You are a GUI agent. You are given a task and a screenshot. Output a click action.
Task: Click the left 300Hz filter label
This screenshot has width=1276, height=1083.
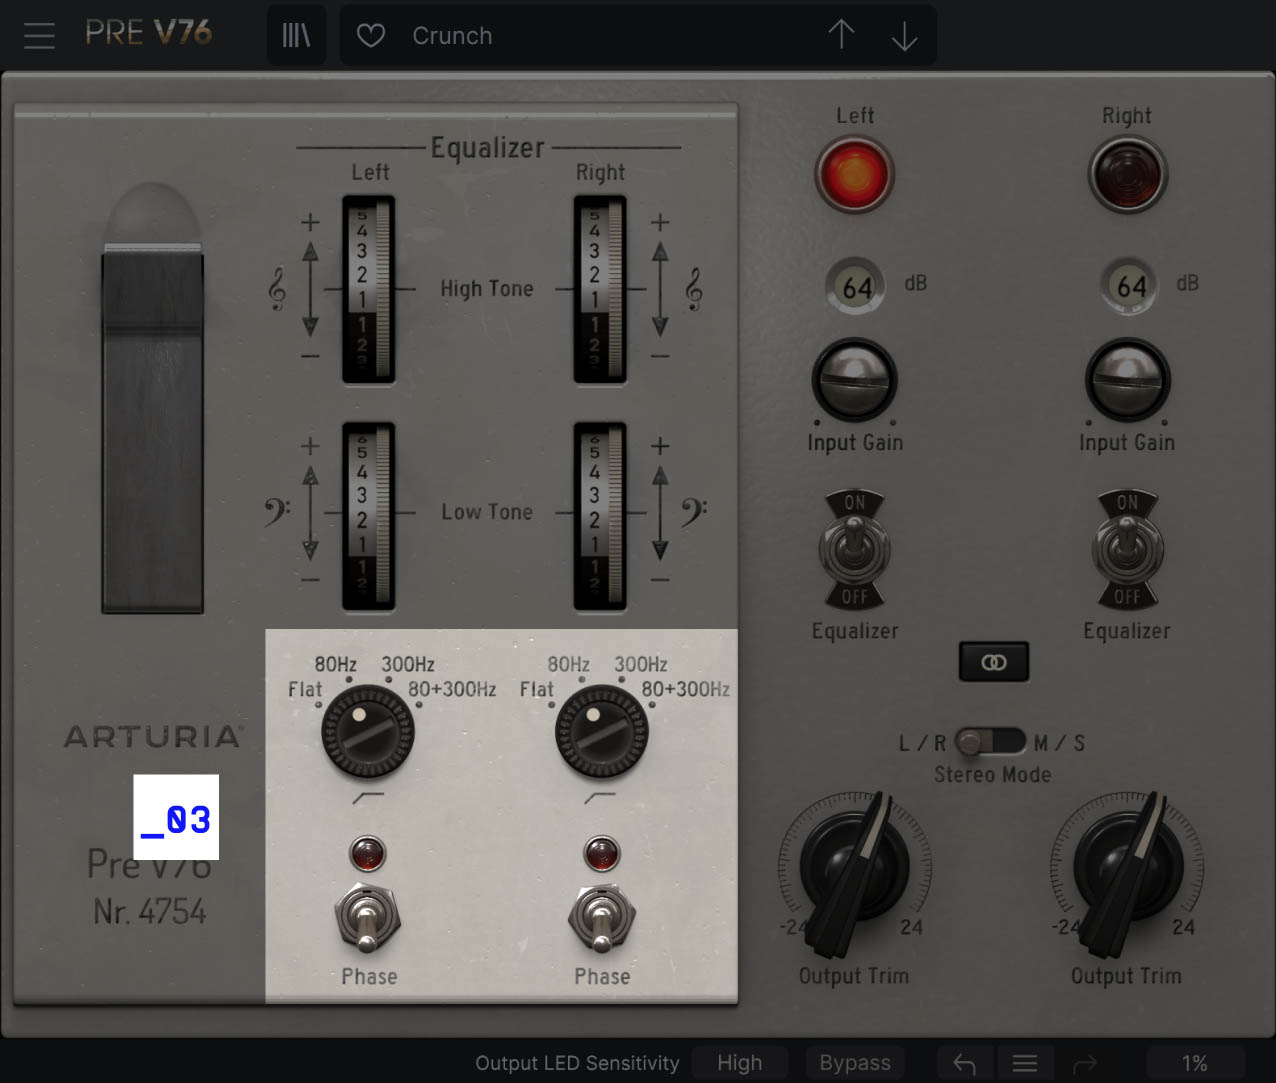pyautogui.click(x=408, y=664)
